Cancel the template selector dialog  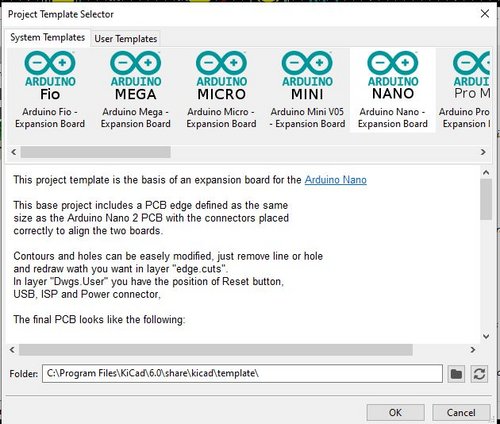point(461,412)
